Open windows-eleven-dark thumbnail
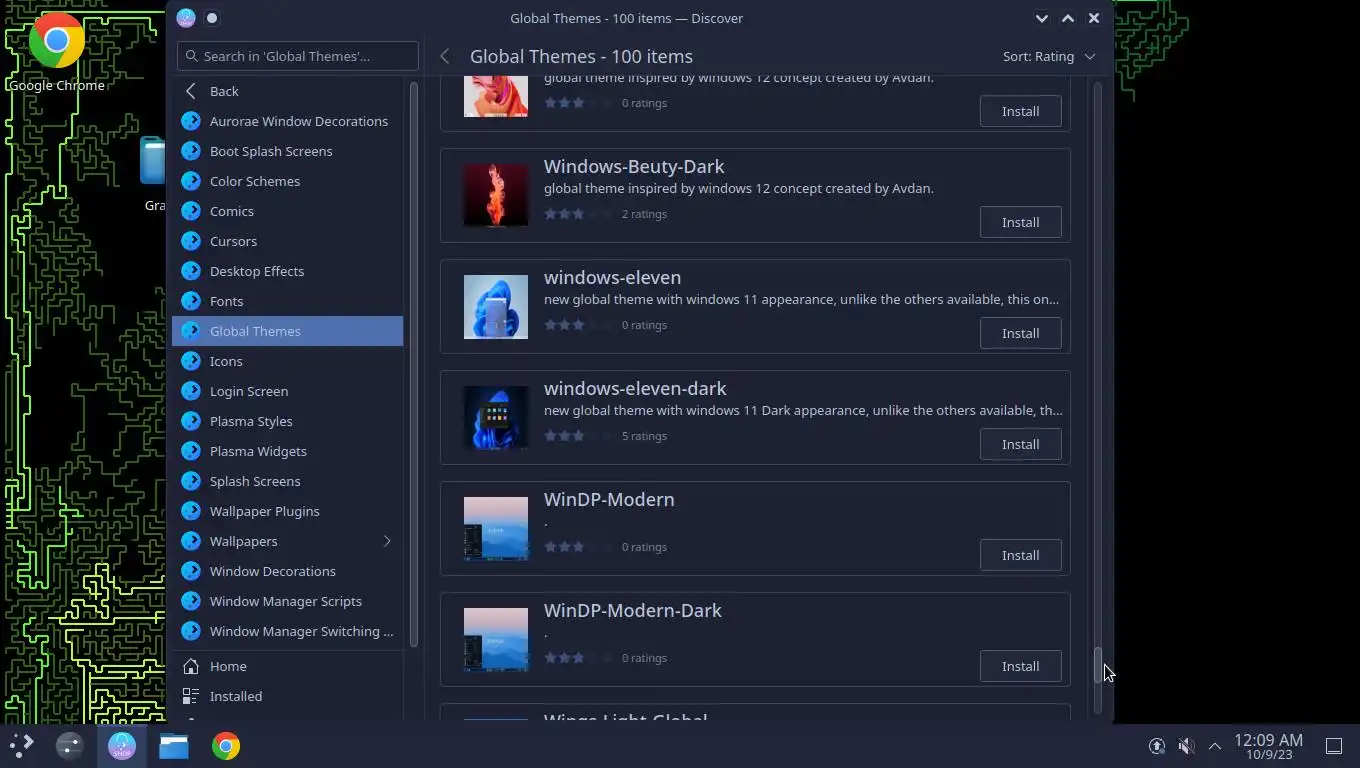1360x768 pixels. coord(496,417)
